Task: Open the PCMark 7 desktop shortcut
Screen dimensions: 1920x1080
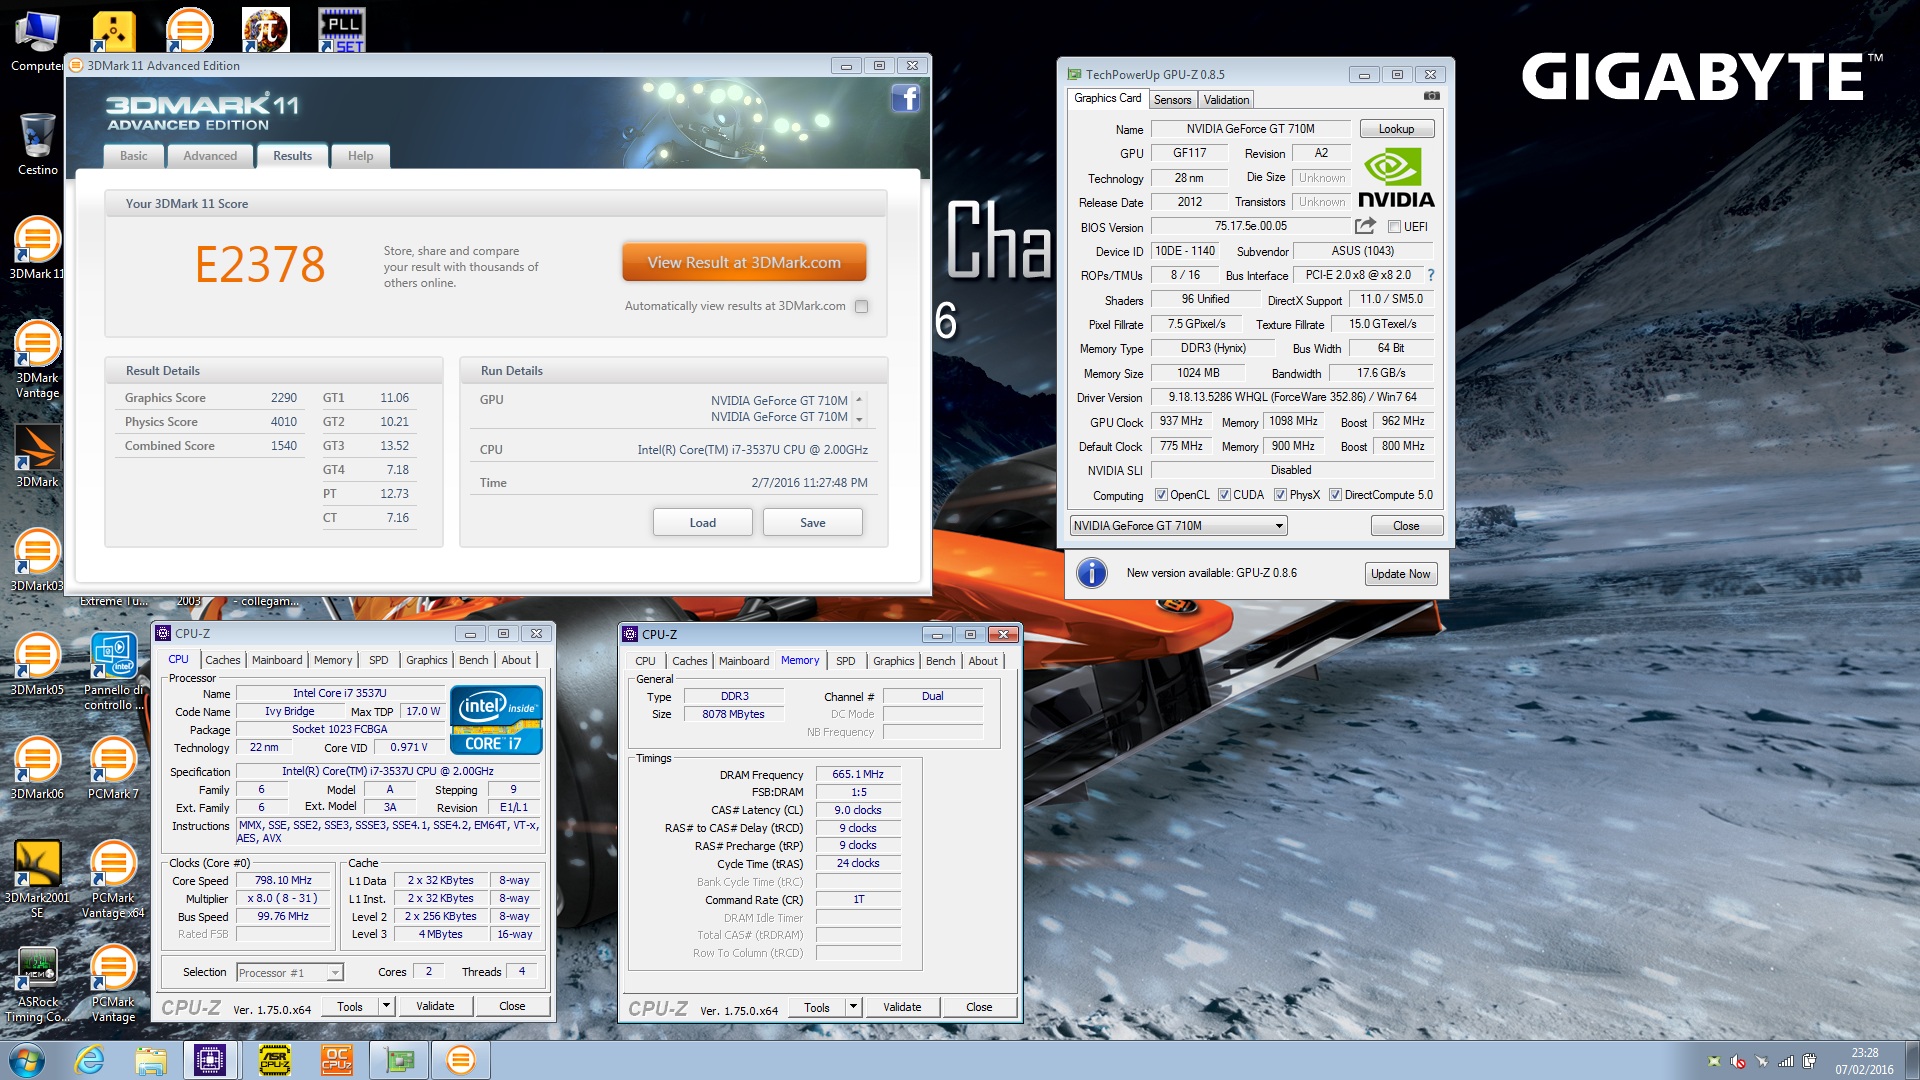Action: pyautogui.click(x=113, y=768)
